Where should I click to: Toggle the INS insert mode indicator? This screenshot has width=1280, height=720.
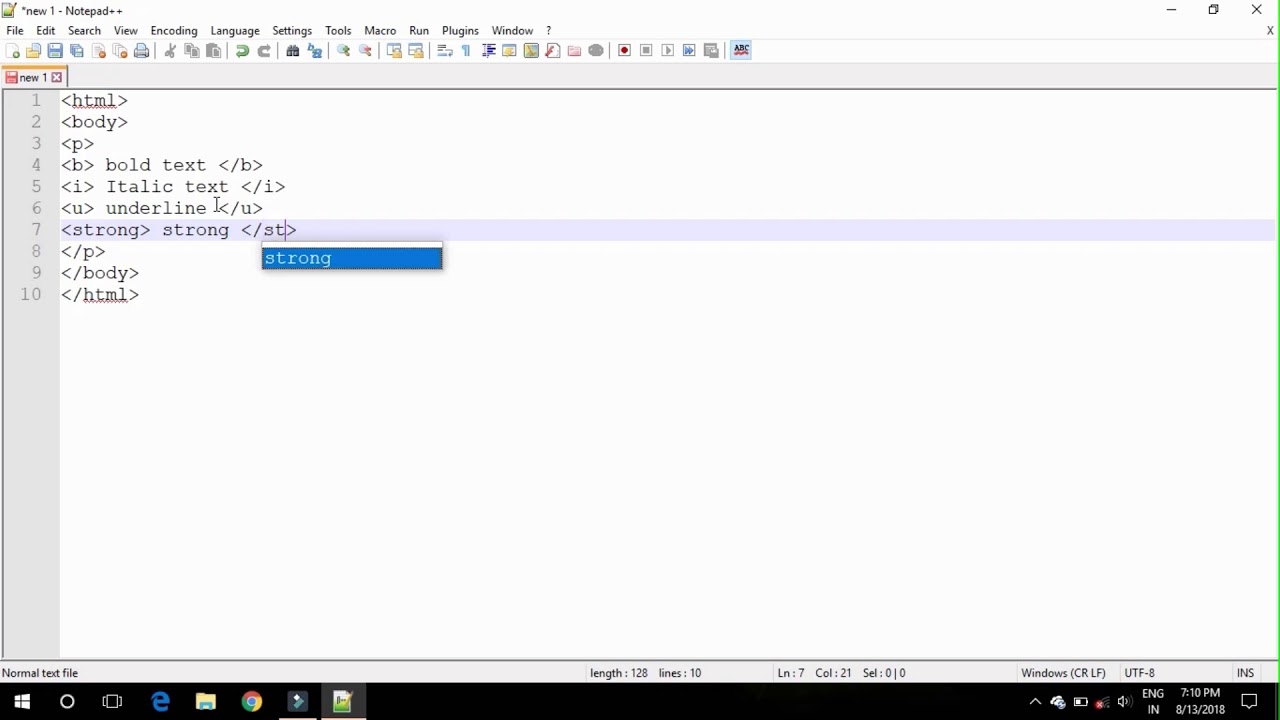[x=1245, y=673]
